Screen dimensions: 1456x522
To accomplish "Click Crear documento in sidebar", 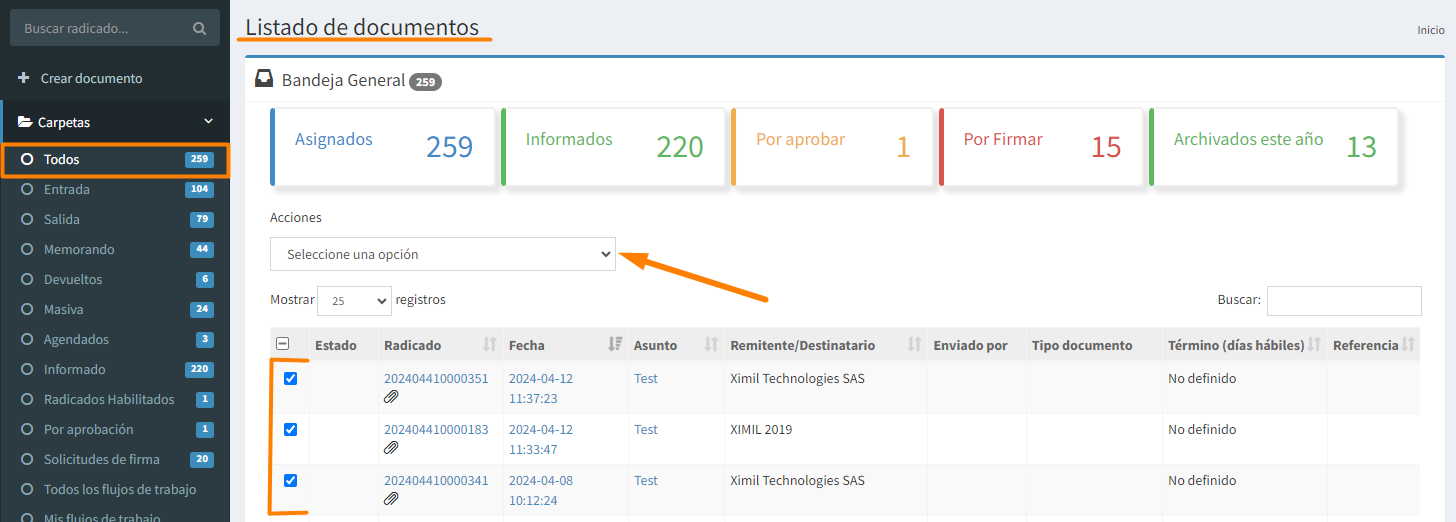I will 91,78.
